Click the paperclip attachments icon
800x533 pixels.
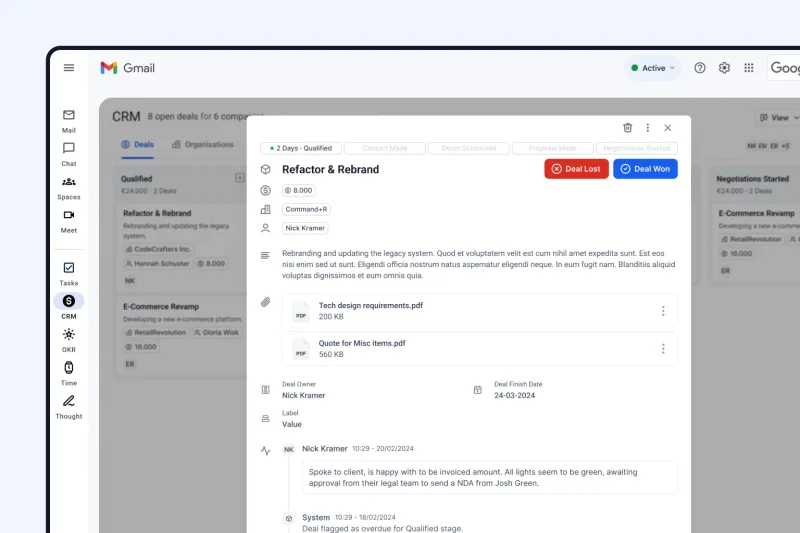265,302
